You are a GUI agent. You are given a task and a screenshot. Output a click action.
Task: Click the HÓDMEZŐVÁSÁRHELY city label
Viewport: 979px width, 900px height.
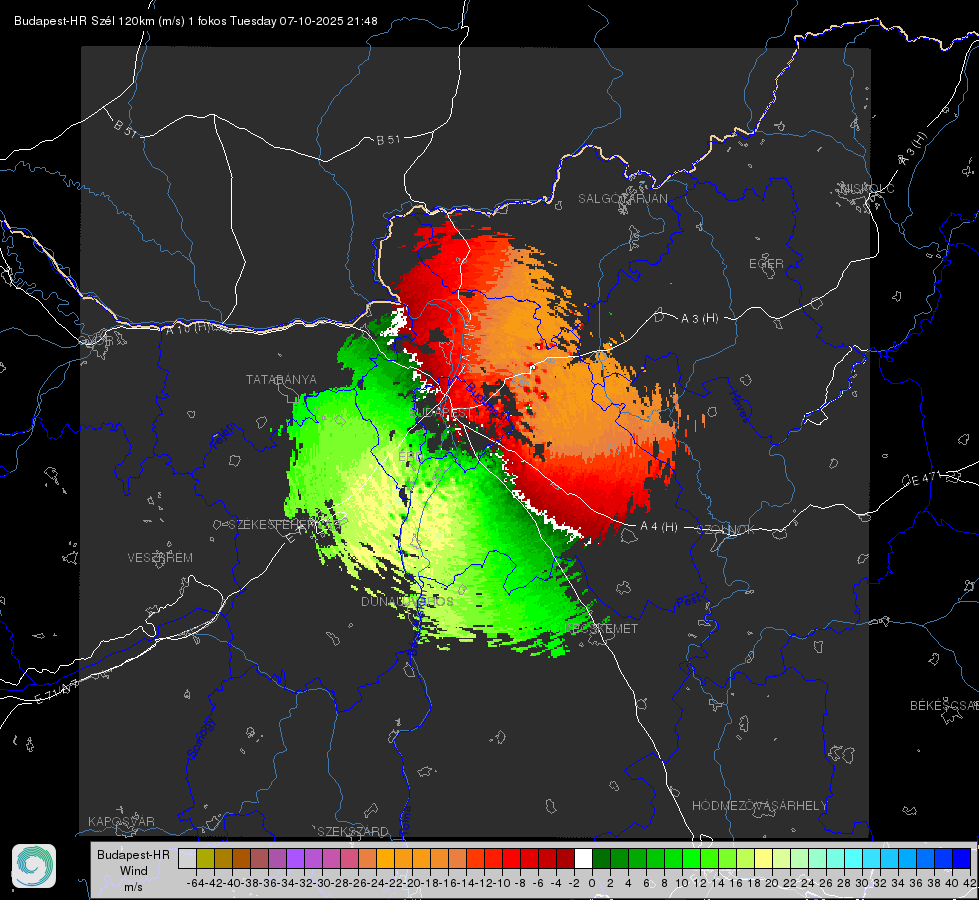[x=759, y=806]
